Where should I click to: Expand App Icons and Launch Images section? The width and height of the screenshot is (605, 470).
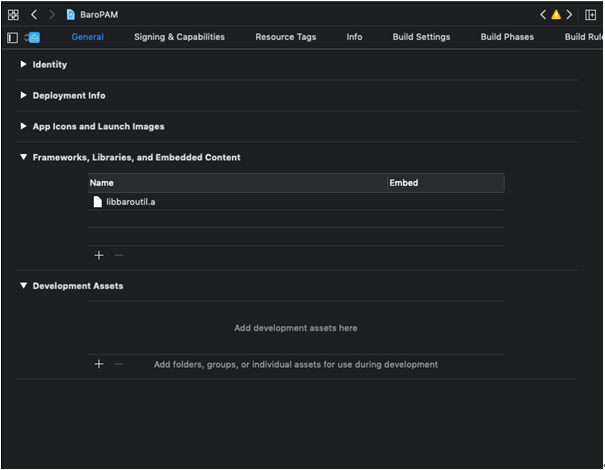coord(23,126)
